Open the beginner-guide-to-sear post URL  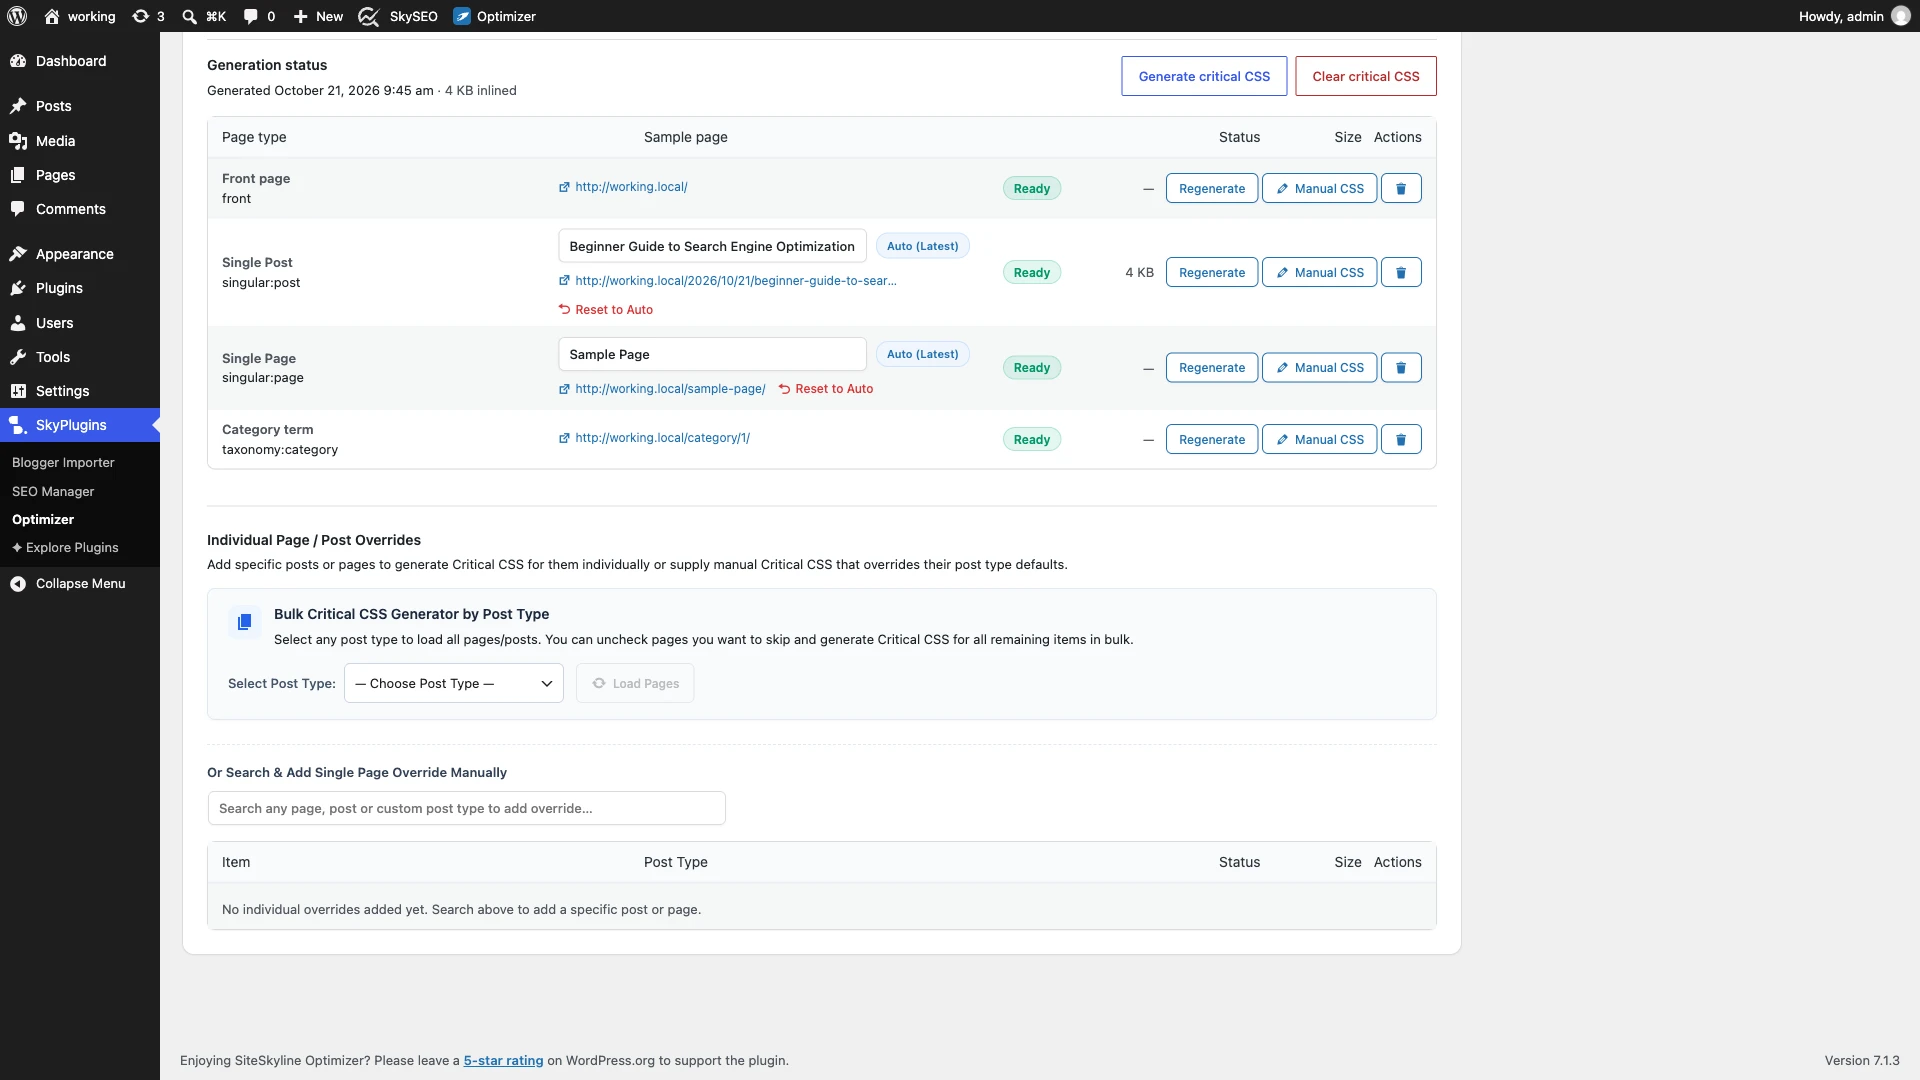(x=736, y=281)
